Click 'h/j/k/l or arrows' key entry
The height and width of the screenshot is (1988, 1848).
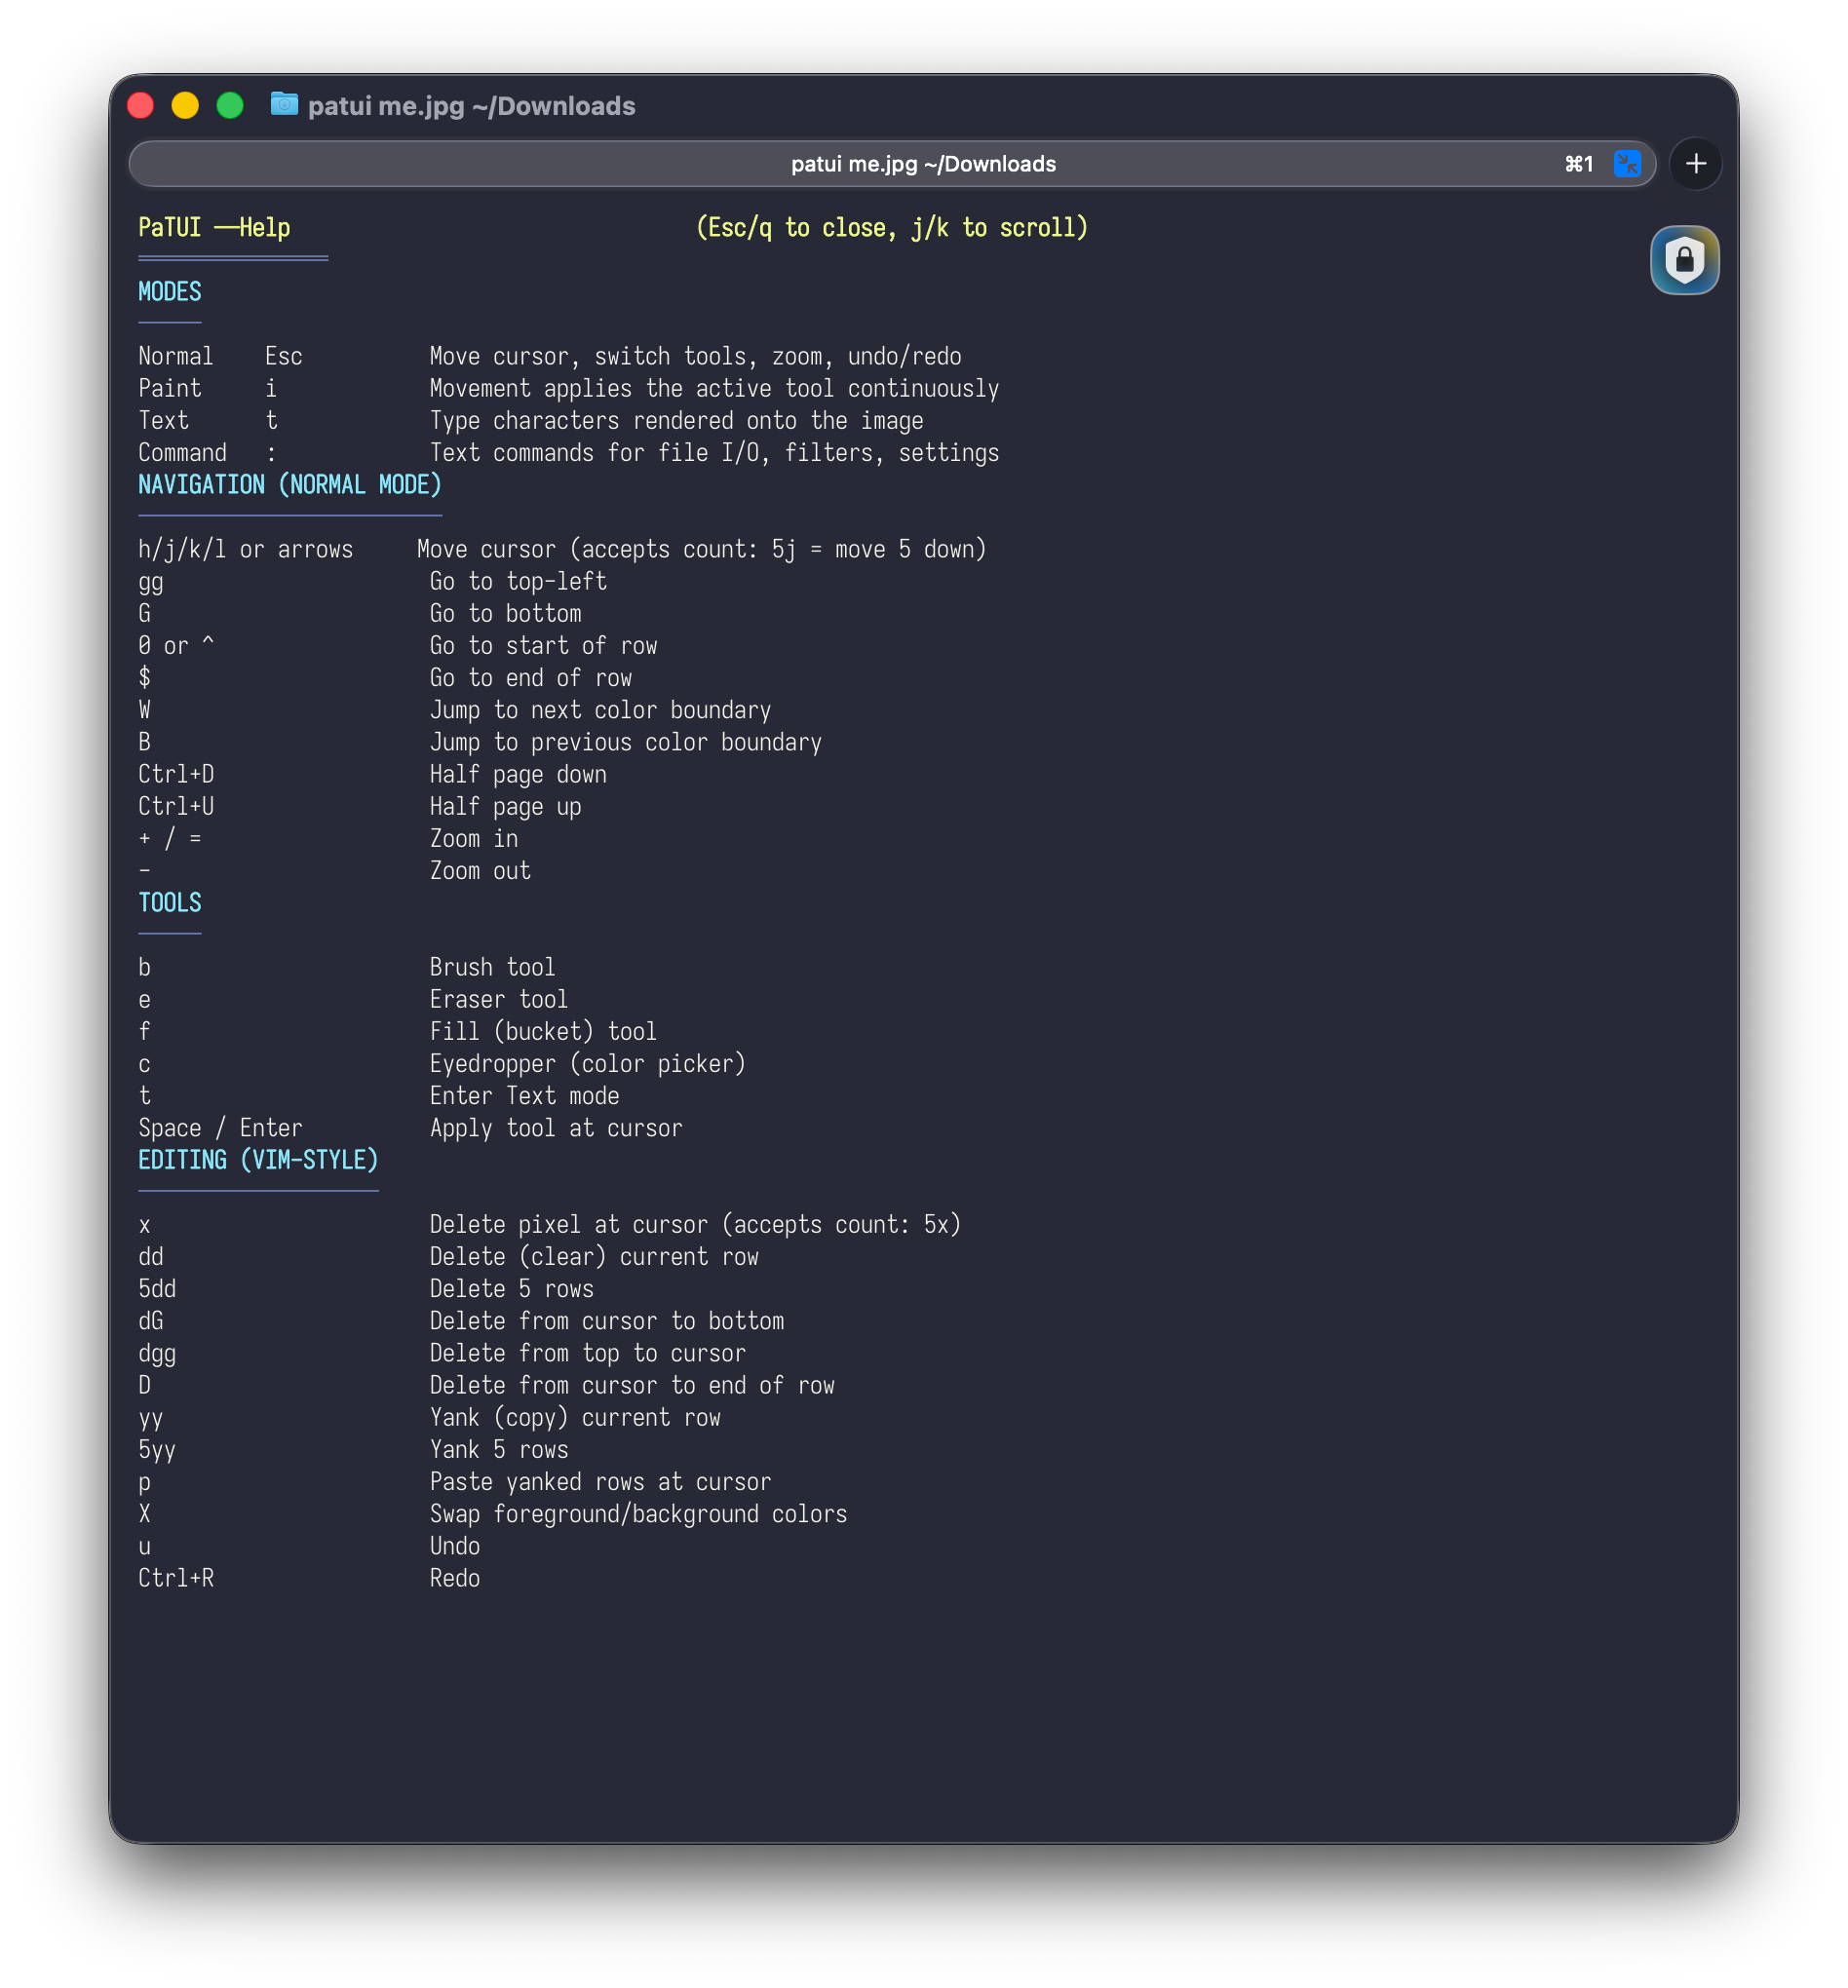pos(246,550)
